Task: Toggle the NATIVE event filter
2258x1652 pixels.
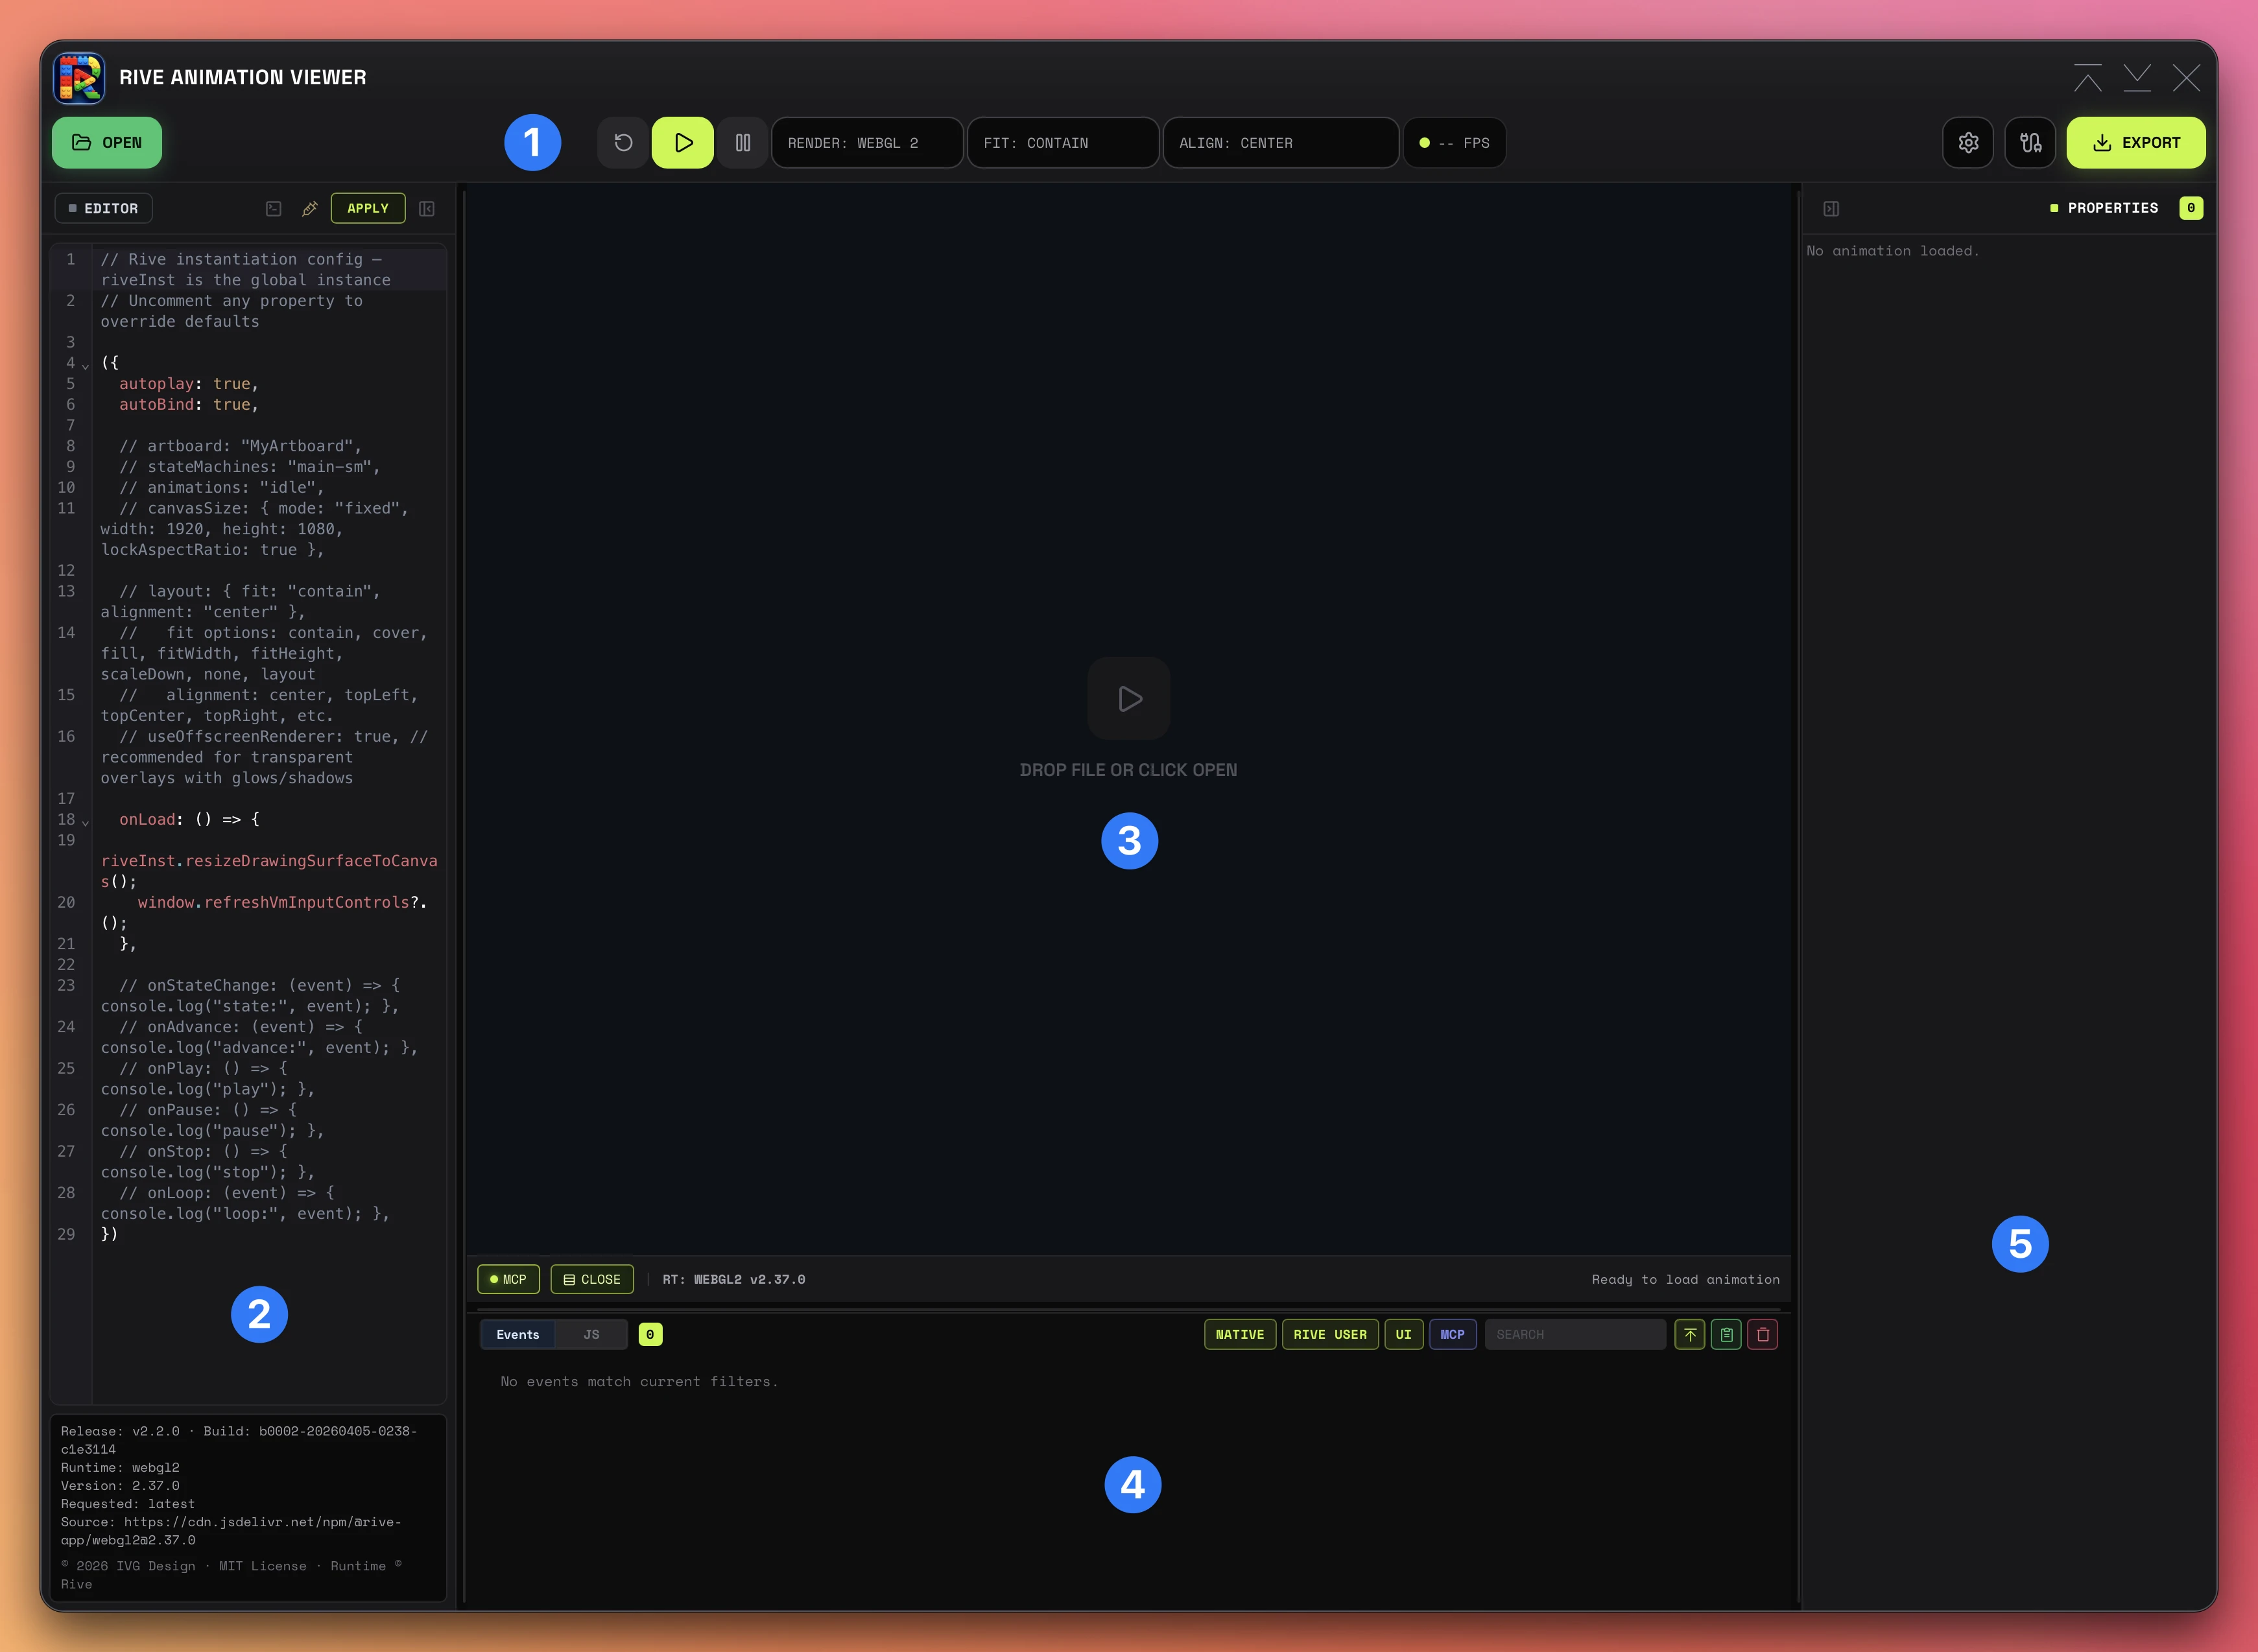Action: pyautogui.click(x=1240, y=1334)
